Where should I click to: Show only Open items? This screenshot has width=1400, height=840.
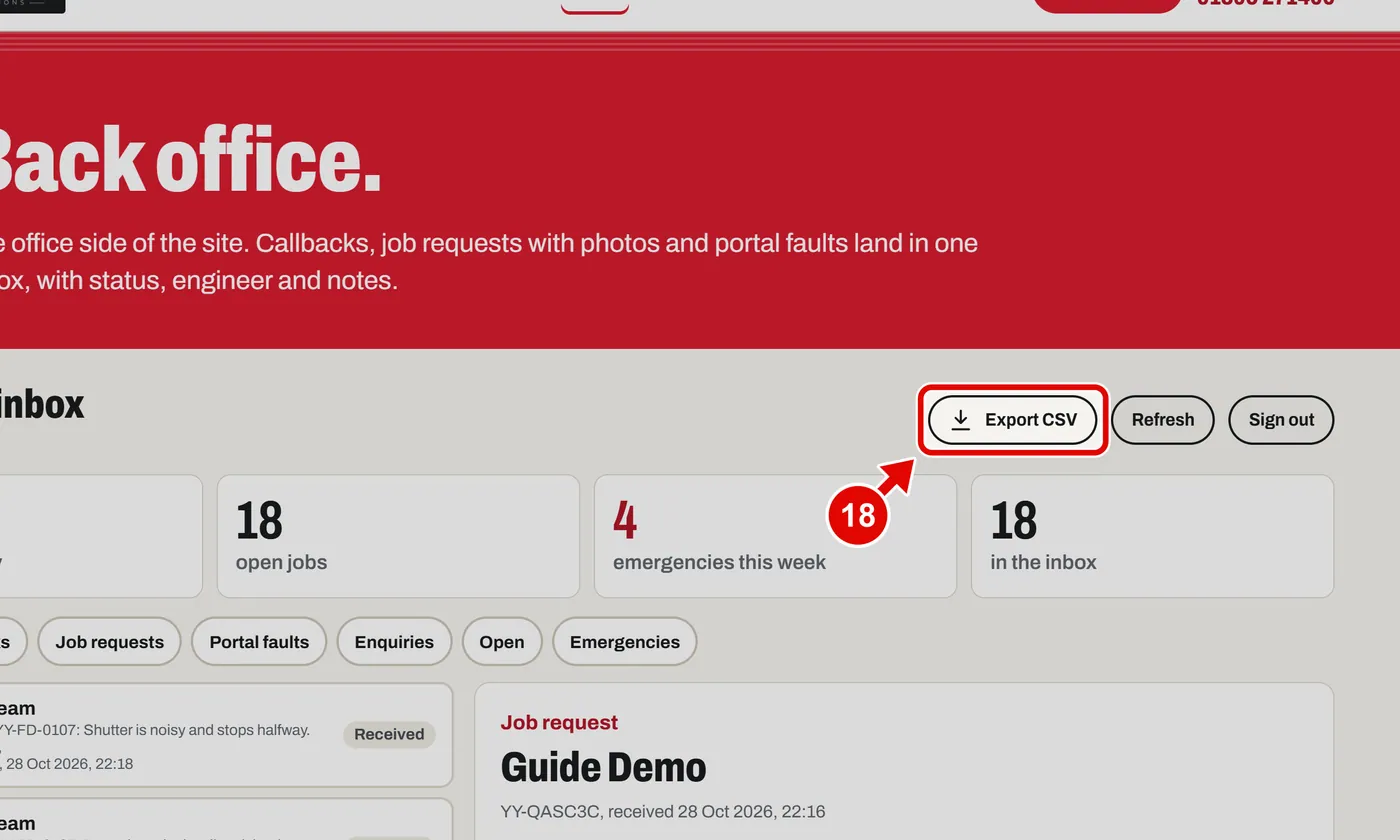[502, 642]
